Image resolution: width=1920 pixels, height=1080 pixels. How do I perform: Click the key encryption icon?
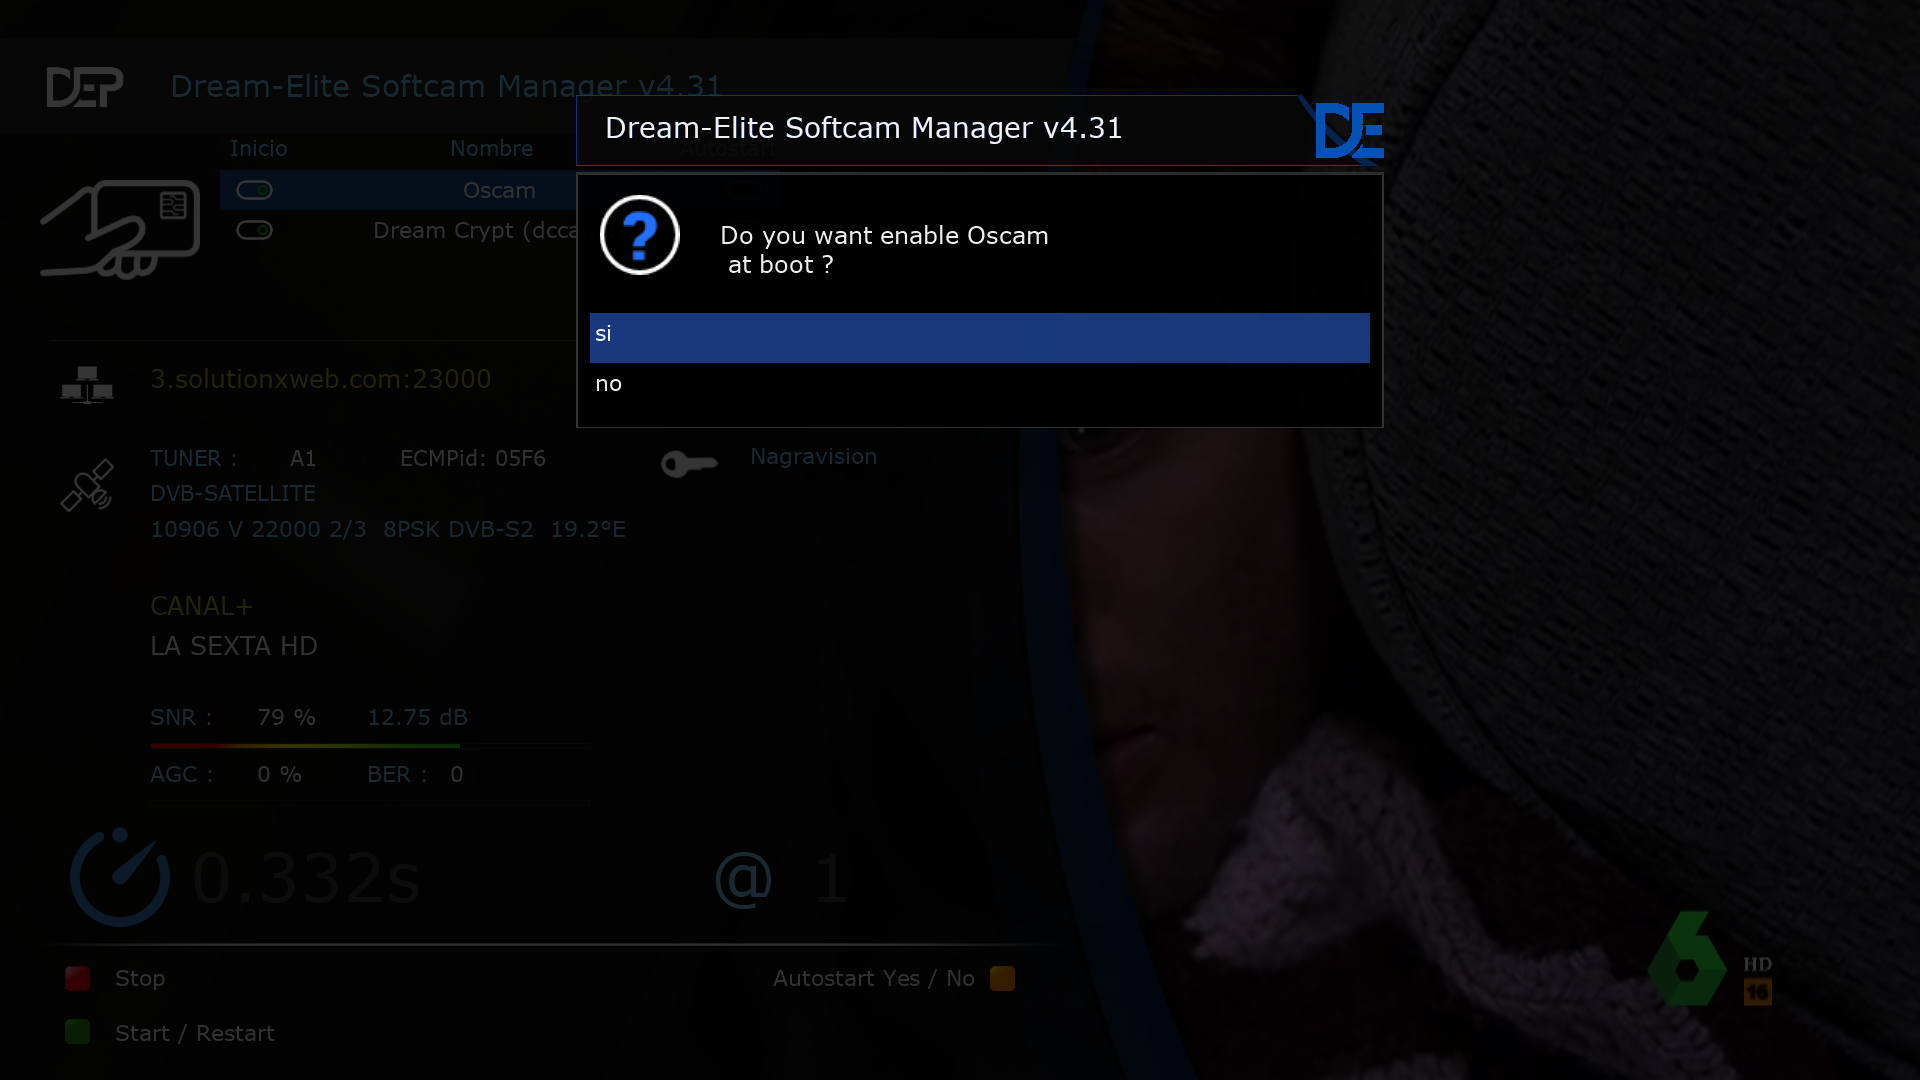[x=689, y=464]
